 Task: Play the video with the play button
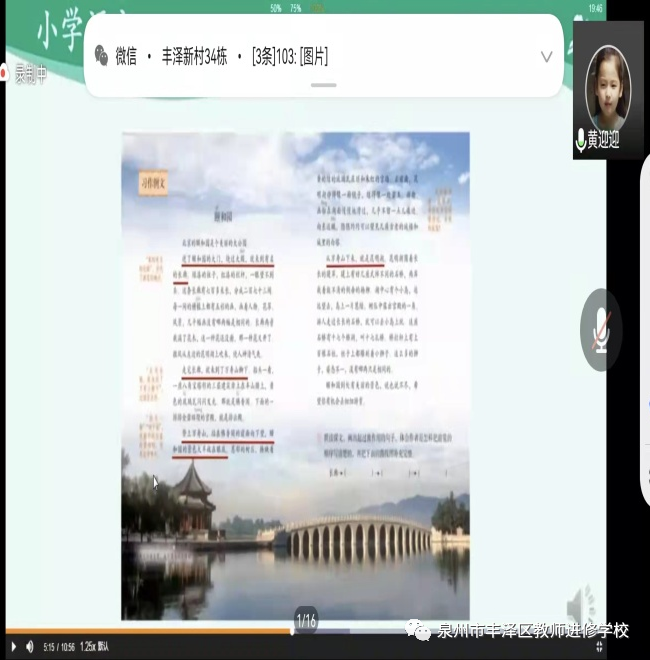(x=13, y=647)
